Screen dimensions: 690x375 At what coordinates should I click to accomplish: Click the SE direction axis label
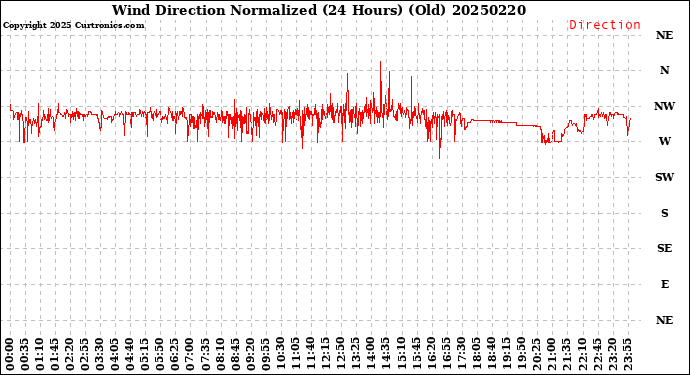pos(664,248)
